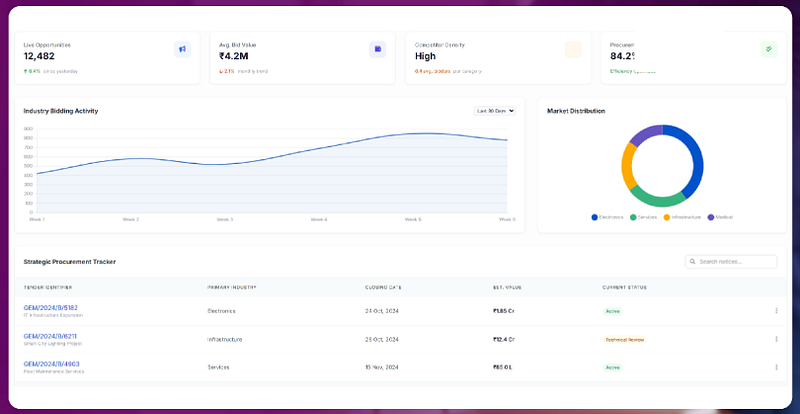Click the search magnifier icon in tracker
This screenshot has height=414, width=800.
[692, 261]
